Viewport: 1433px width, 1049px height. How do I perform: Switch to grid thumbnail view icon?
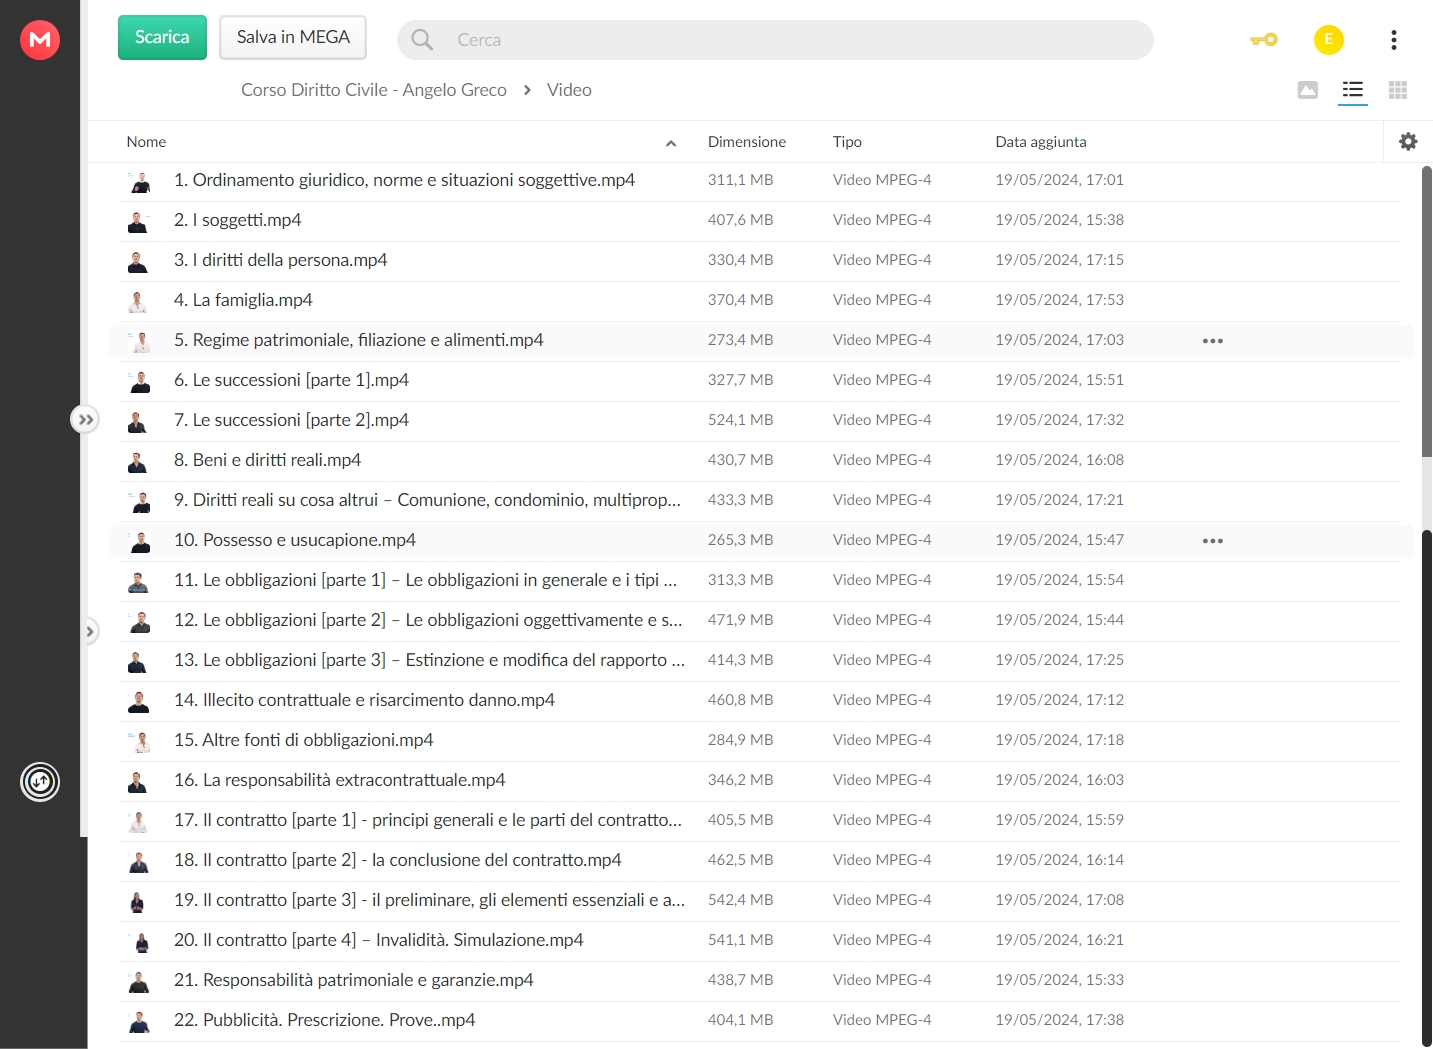tap(1398, 90)
